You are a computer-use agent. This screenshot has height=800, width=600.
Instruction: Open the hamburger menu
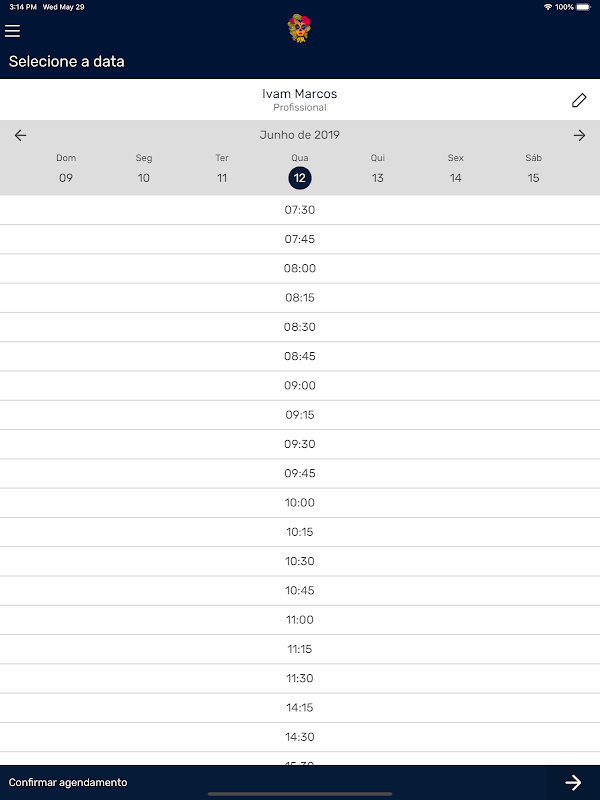point(13,31)
